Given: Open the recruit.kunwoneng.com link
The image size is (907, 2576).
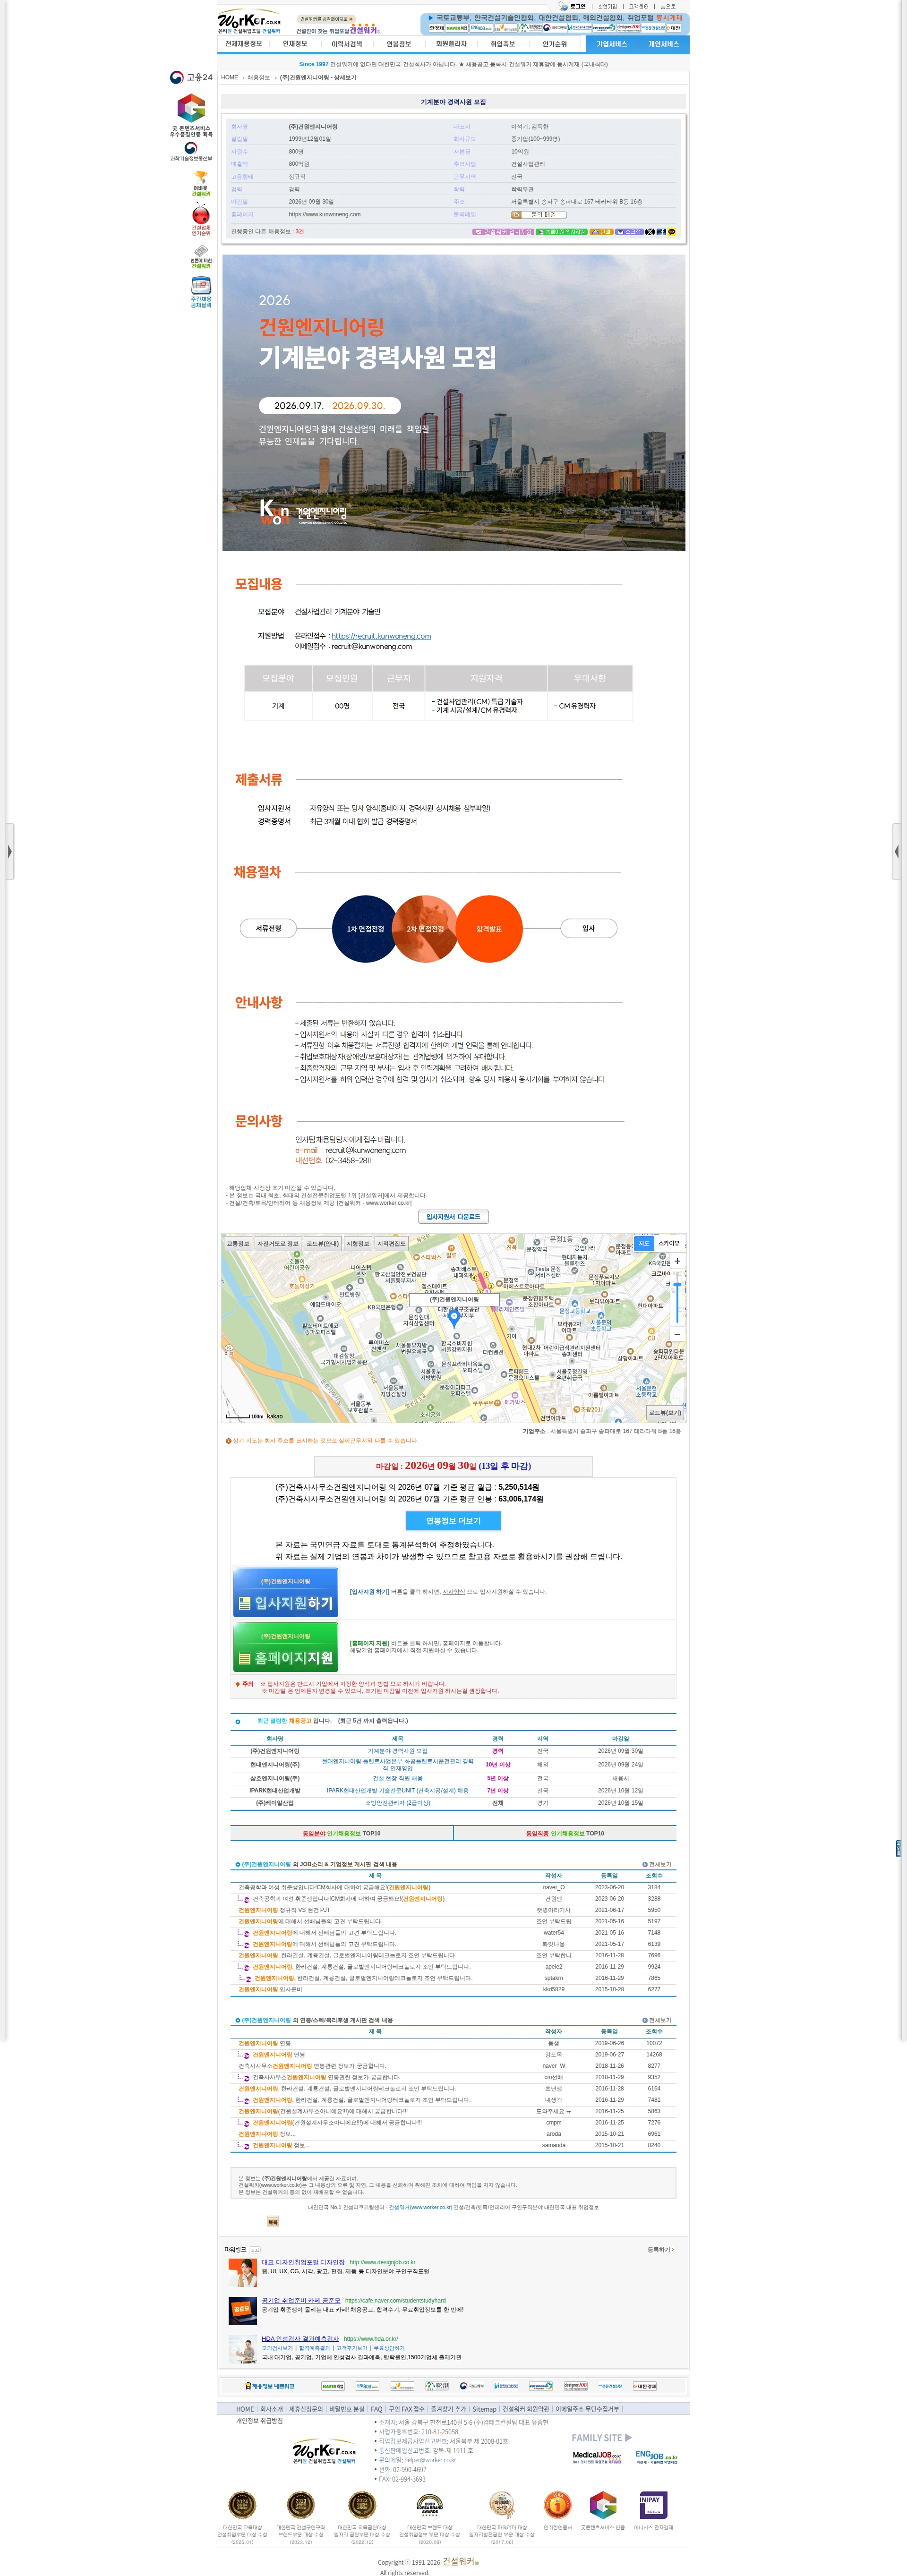Looking at the screenshot, I should (381, 636).
